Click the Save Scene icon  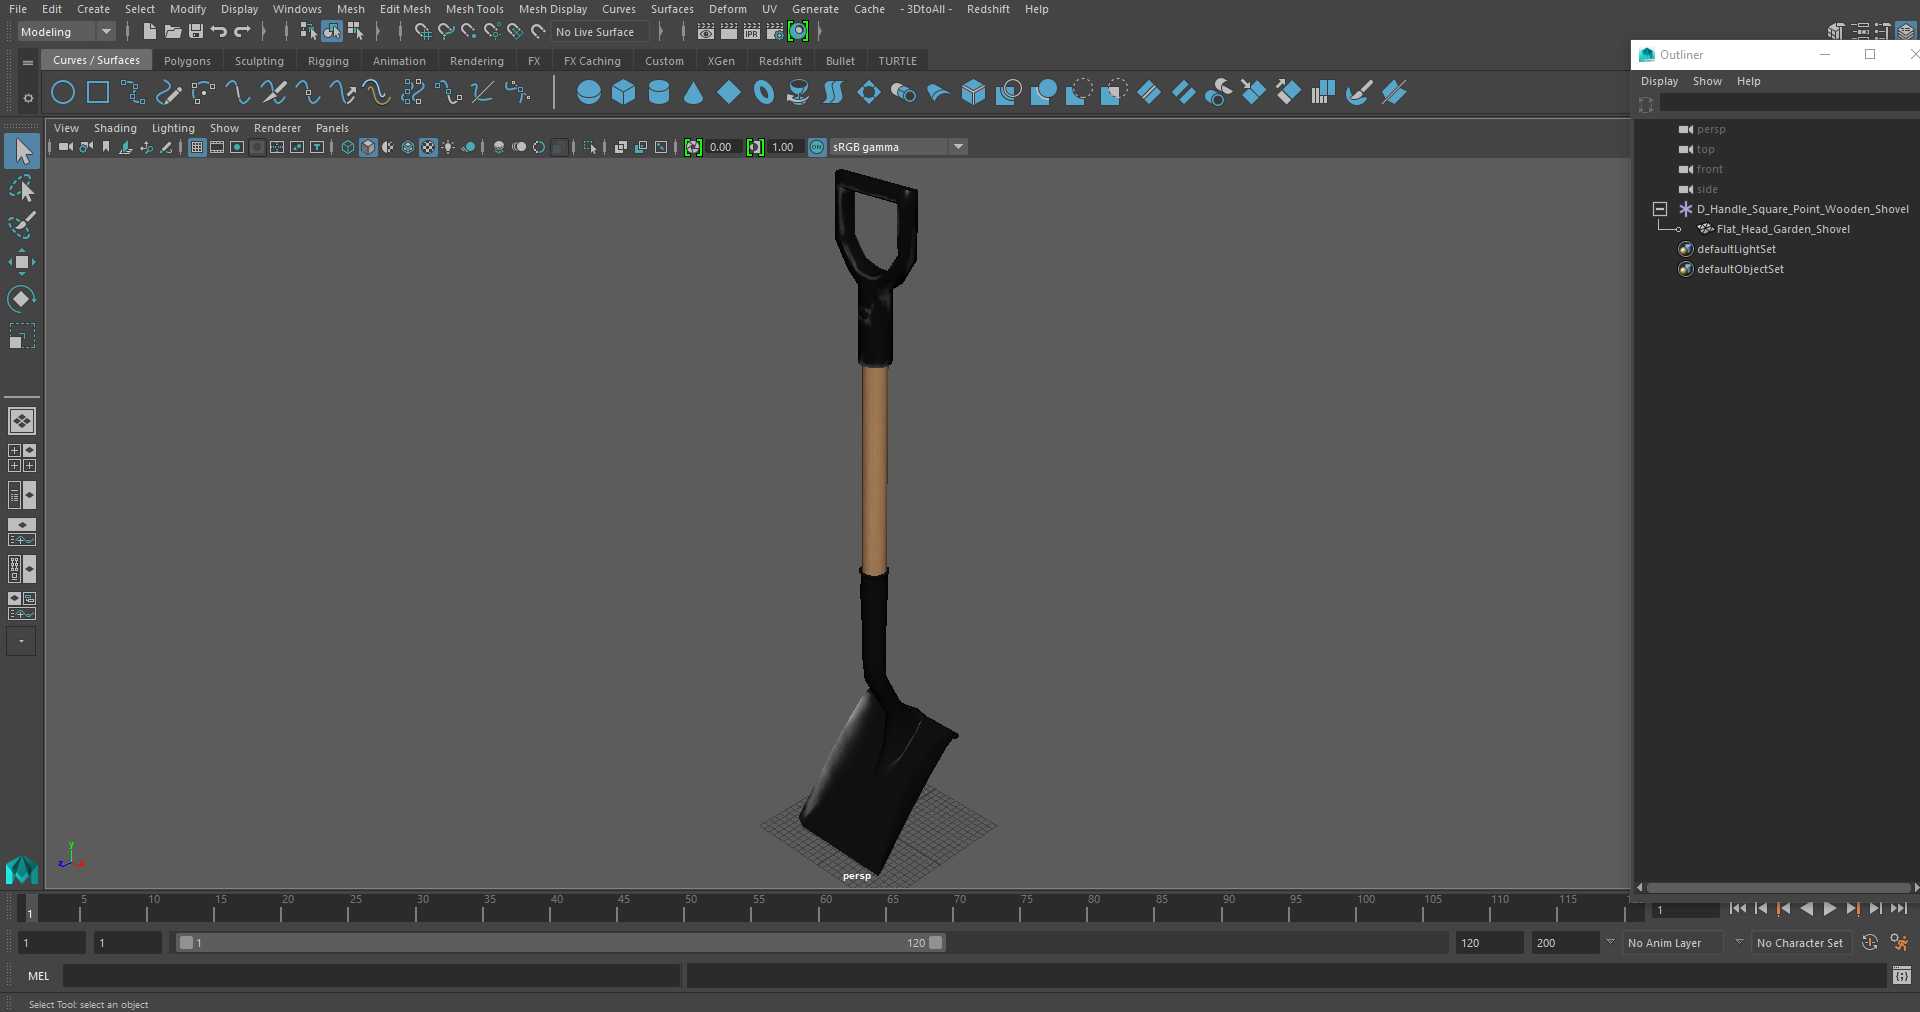point(196,32)
